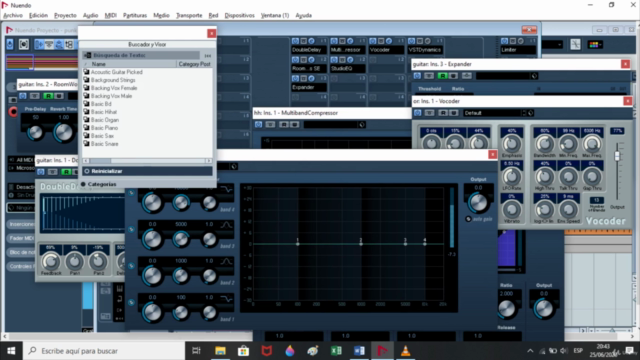Click the Vocoder Output fader handle
This screenshot has width=640, height=360.
[x=617, y=156]
